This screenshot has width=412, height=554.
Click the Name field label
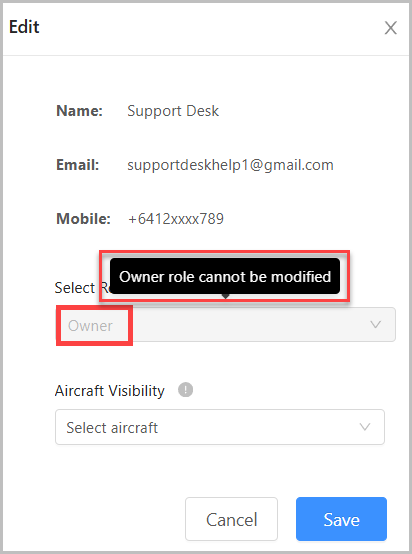[x=80, y=111]
